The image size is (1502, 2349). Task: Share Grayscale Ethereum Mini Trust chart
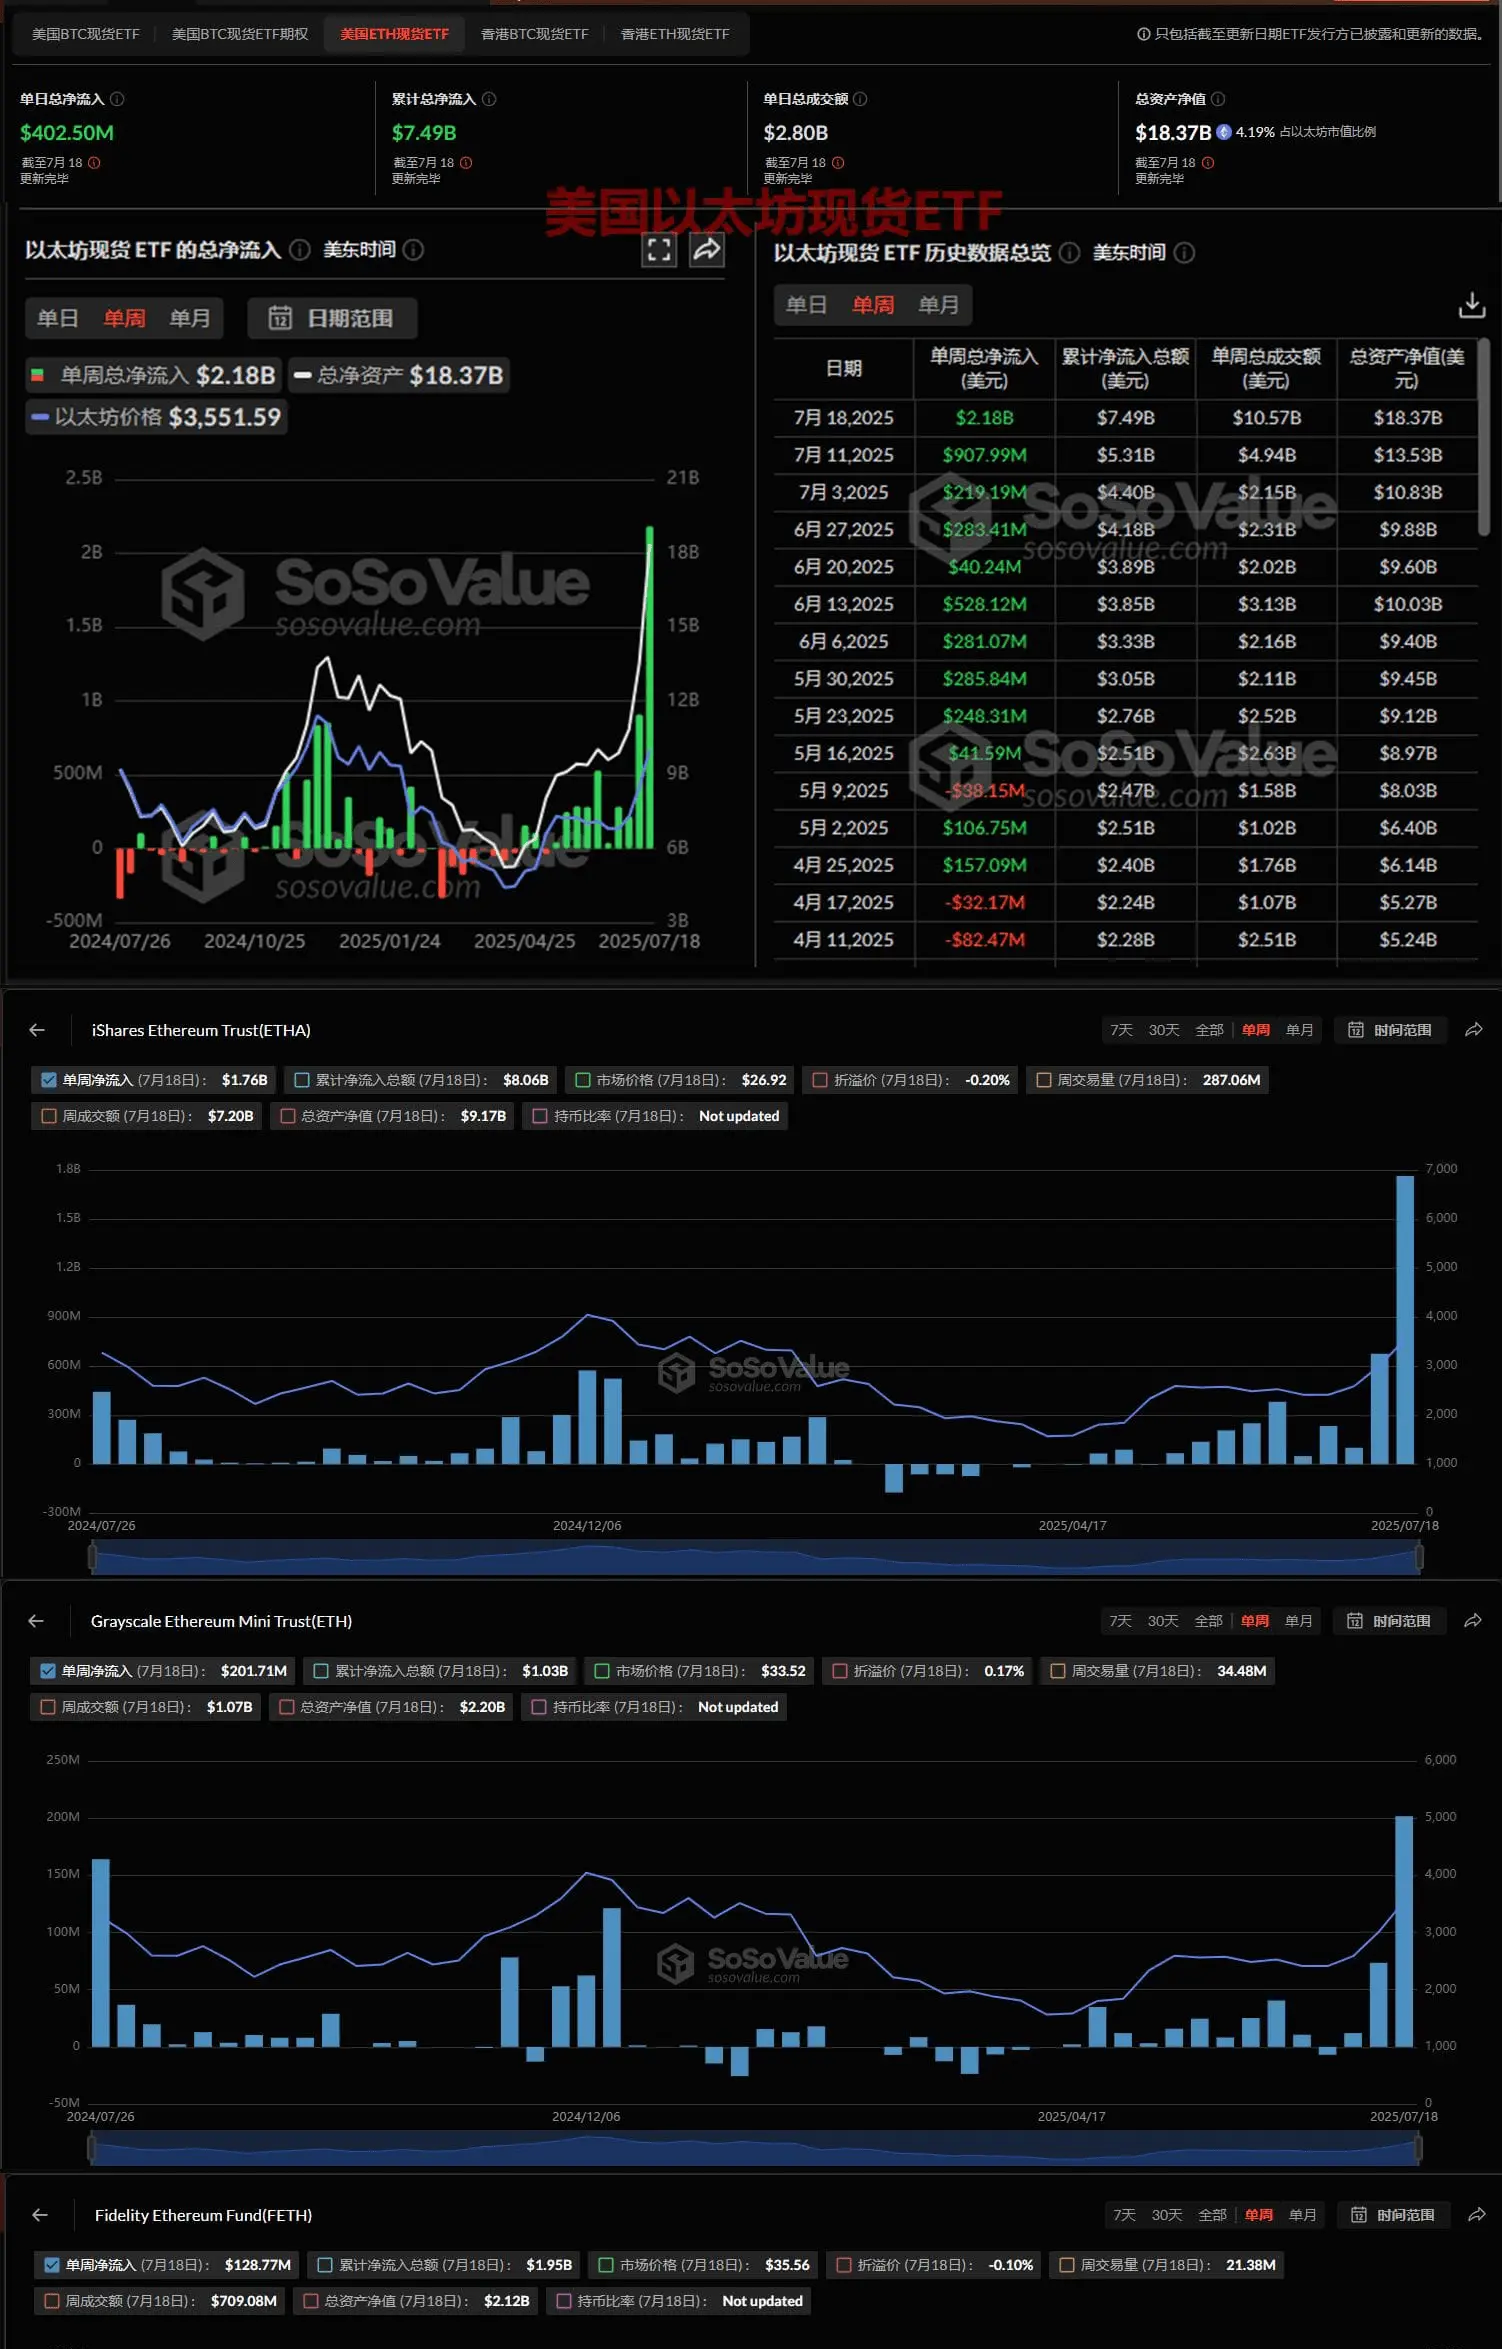1473,1621
